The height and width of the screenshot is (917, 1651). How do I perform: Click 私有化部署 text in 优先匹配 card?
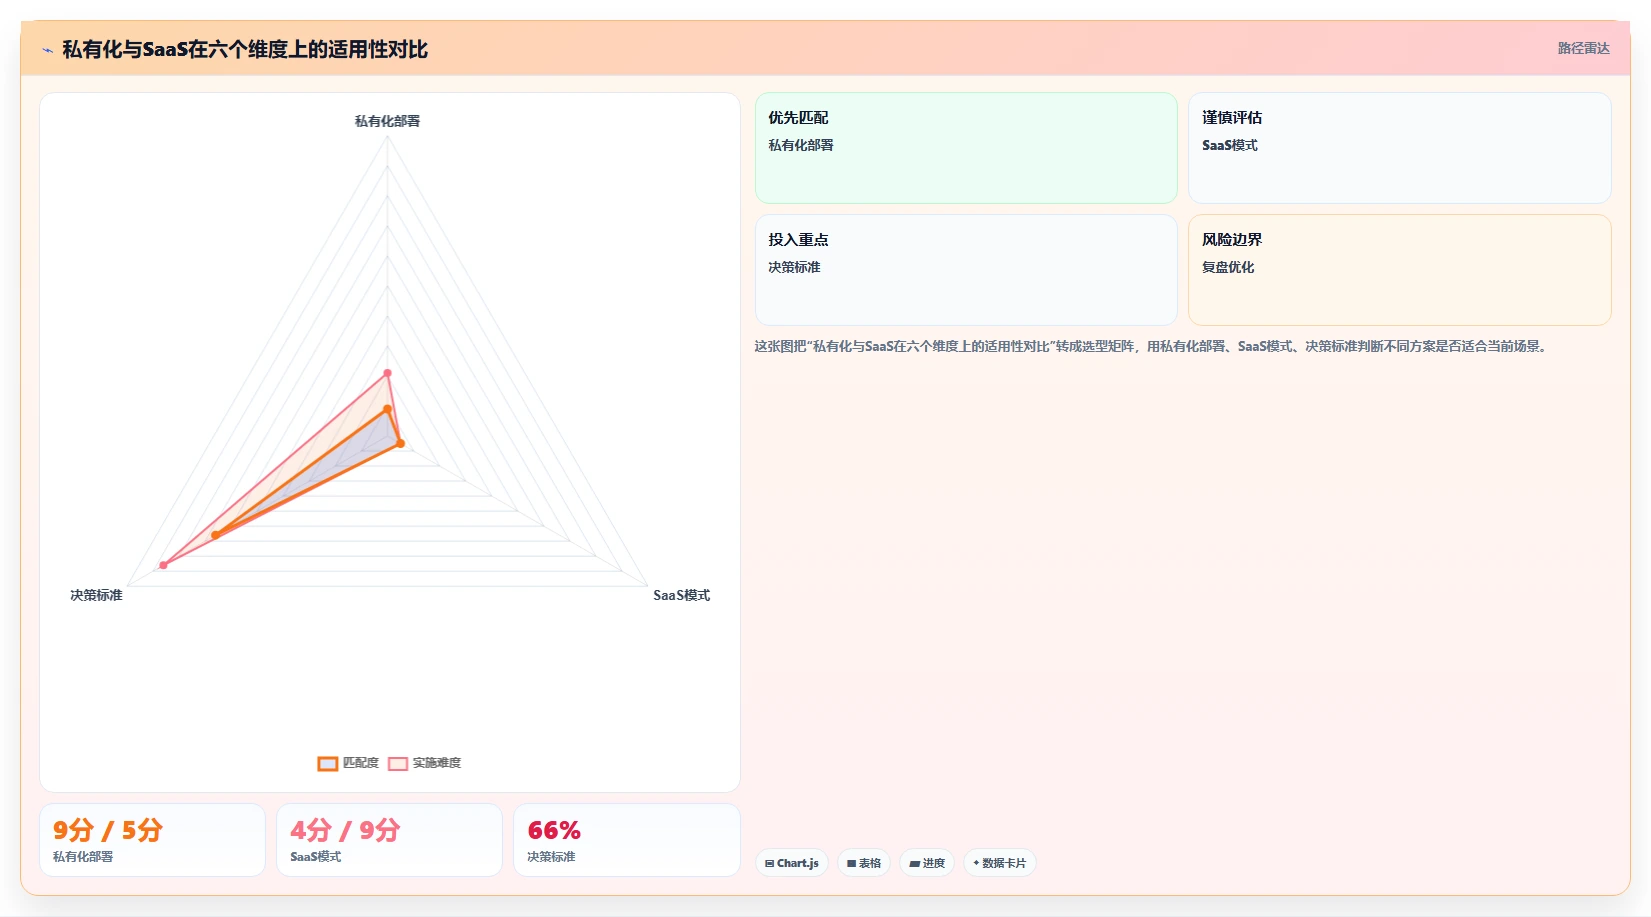coord(801,145)
